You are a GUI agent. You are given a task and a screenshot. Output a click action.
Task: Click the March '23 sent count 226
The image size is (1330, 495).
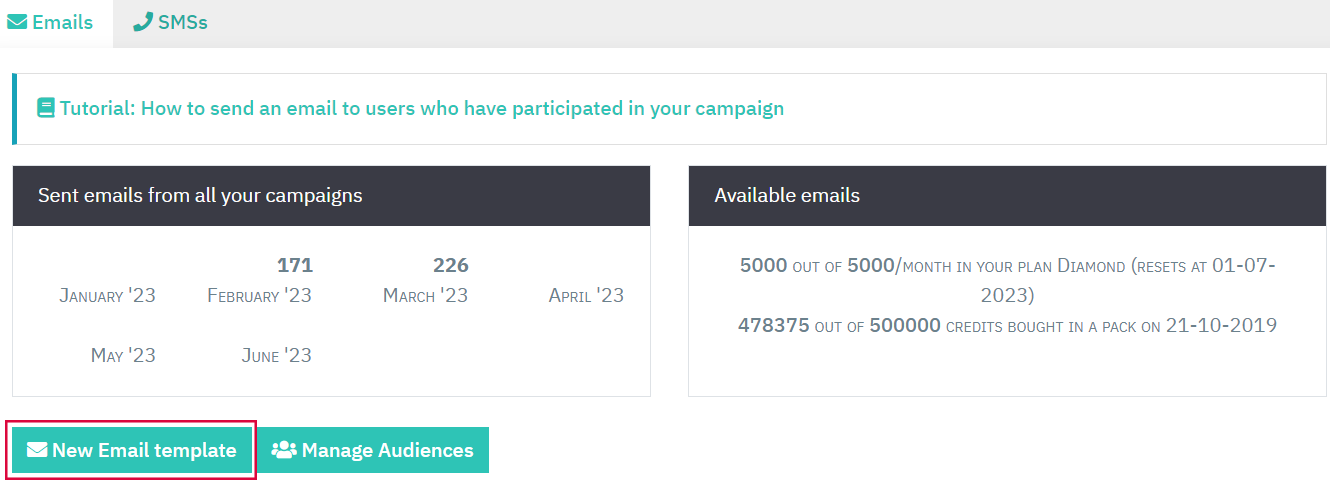point(451,265)
